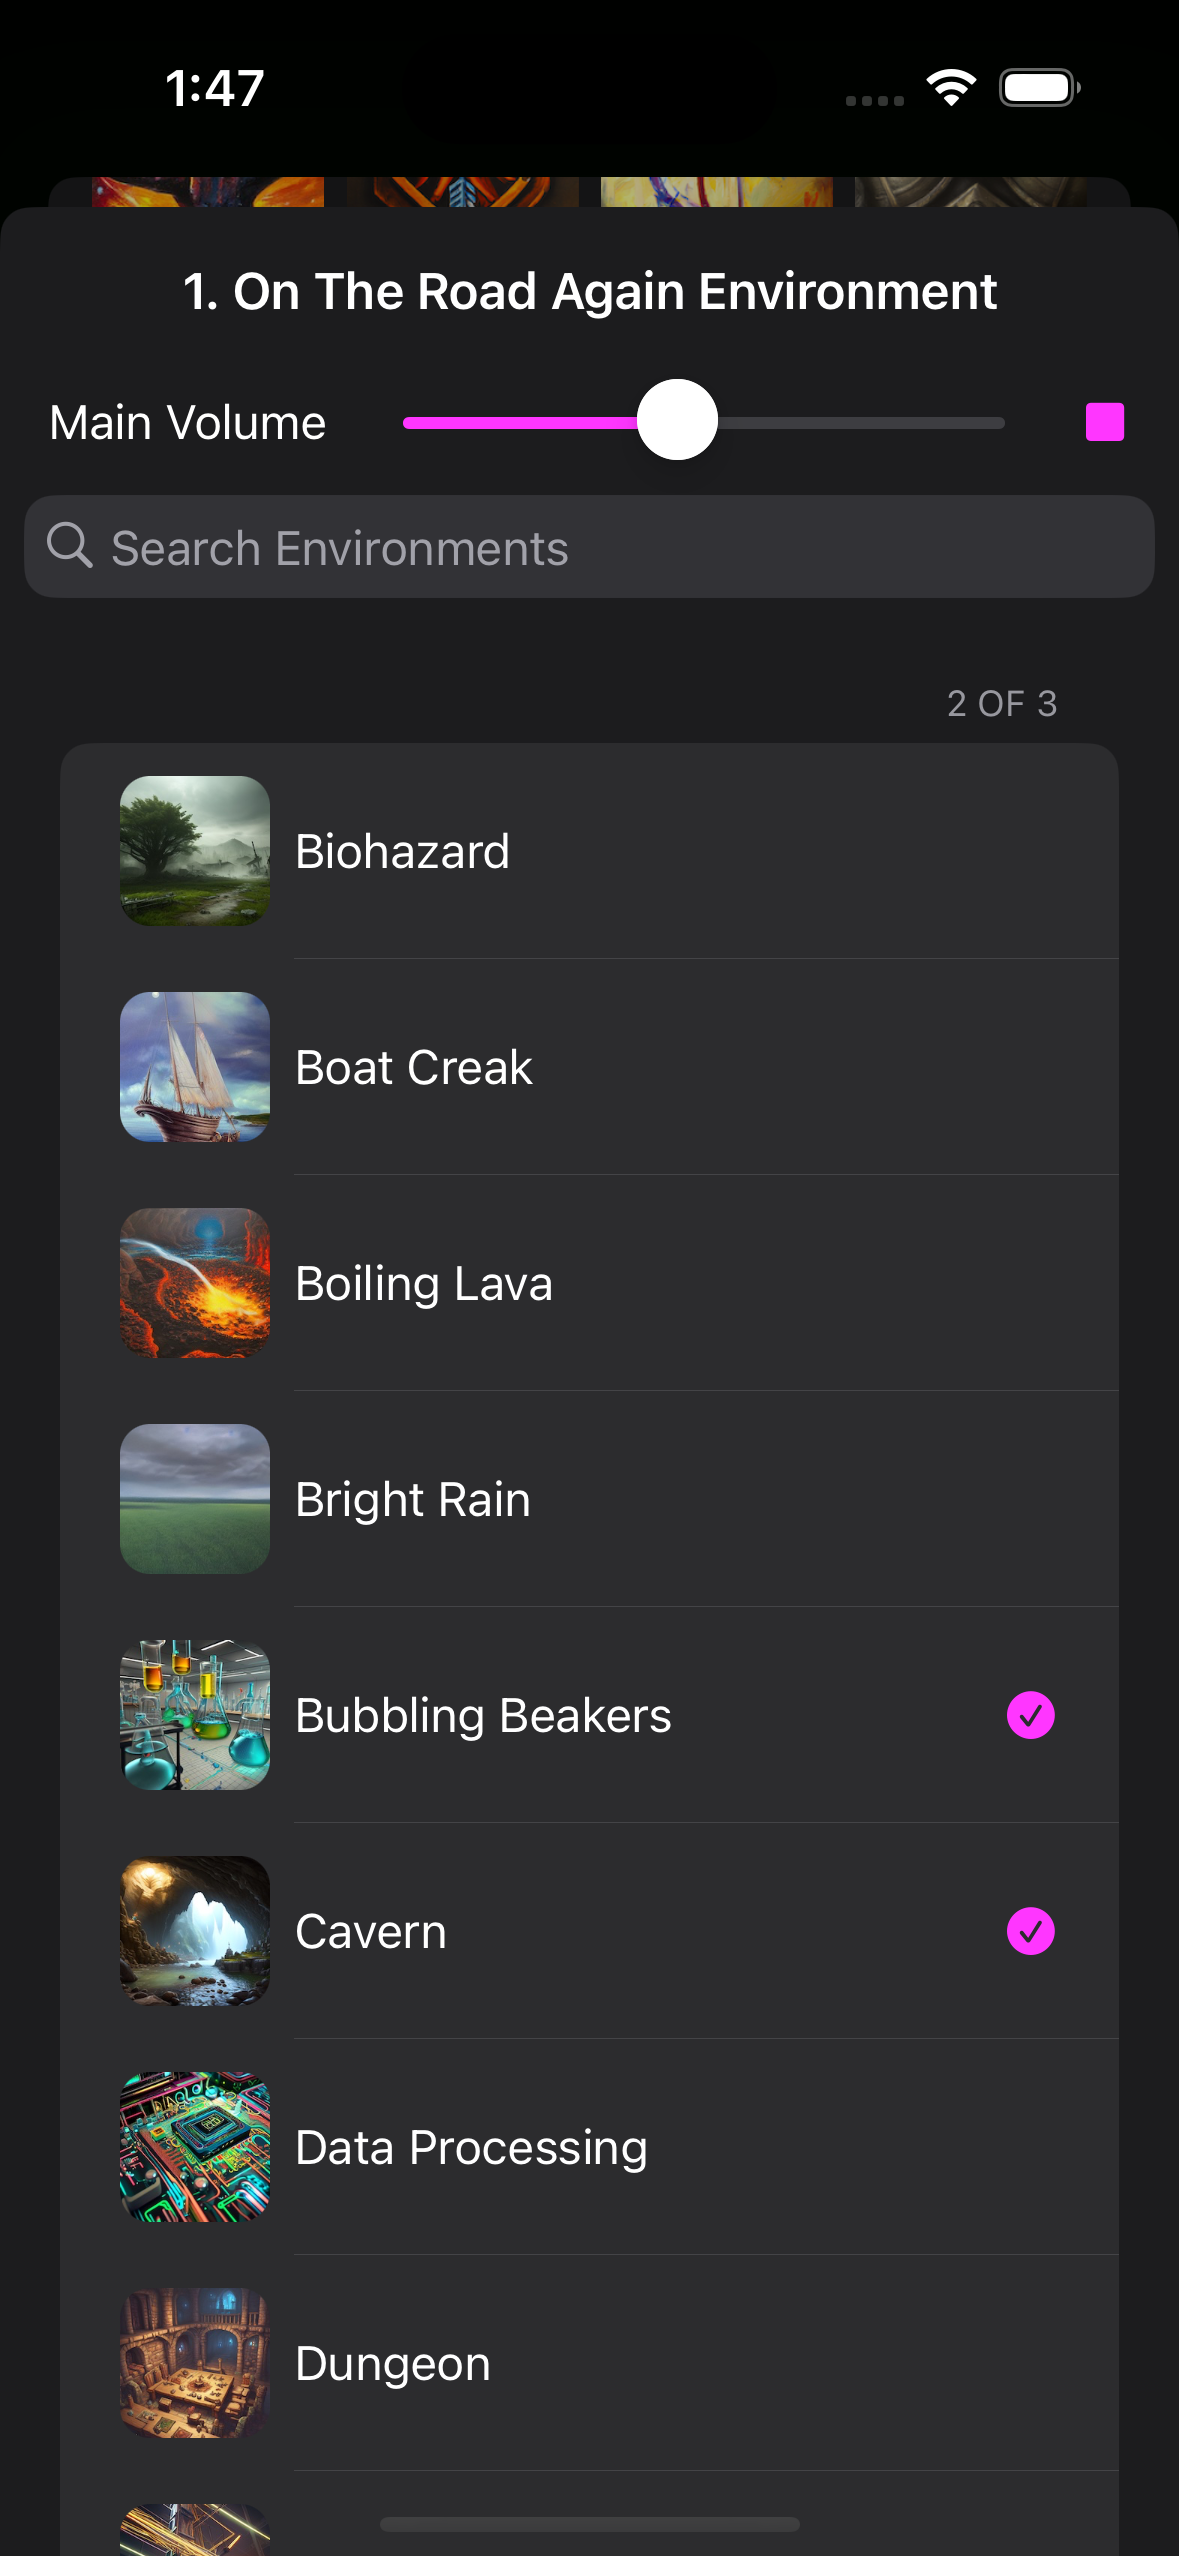Tap the Boat Creak ship thumbnail
This screenshot has height=2556, width=1179.
(195, 1067)
